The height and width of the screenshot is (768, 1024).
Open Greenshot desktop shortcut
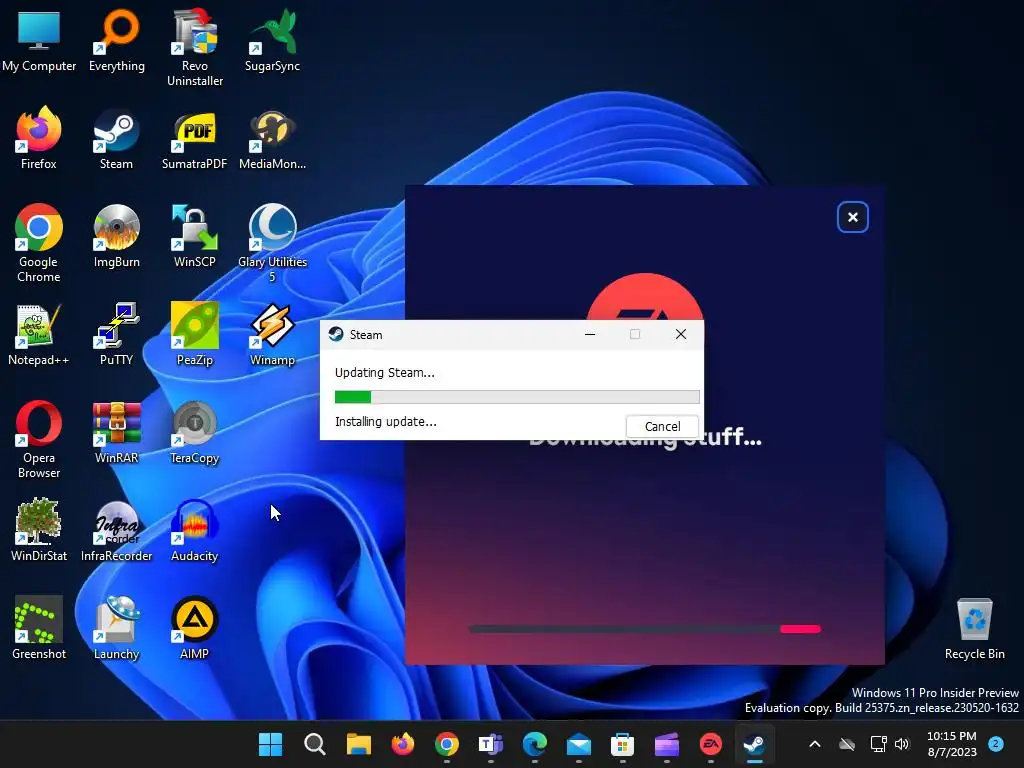39,628
